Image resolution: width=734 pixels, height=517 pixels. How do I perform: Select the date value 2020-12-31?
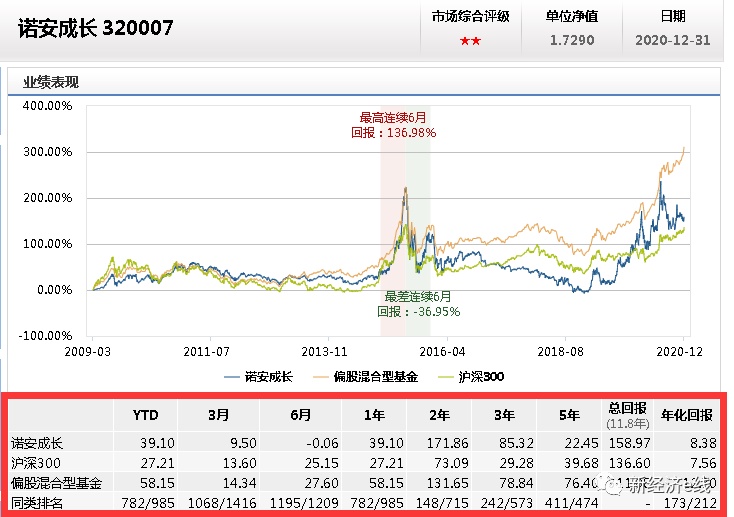673,40
